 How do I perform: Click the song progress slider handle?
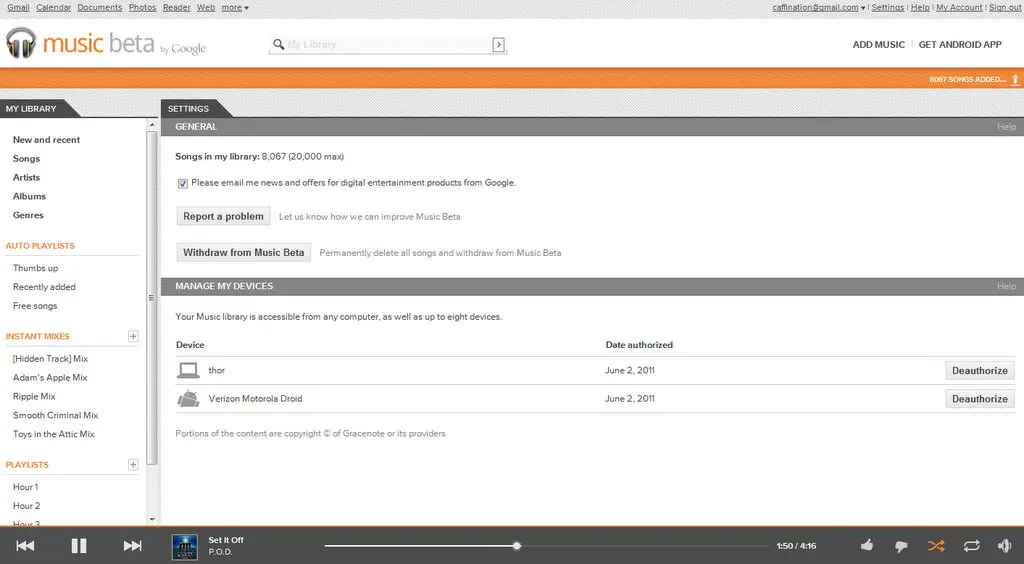[517, 546]
